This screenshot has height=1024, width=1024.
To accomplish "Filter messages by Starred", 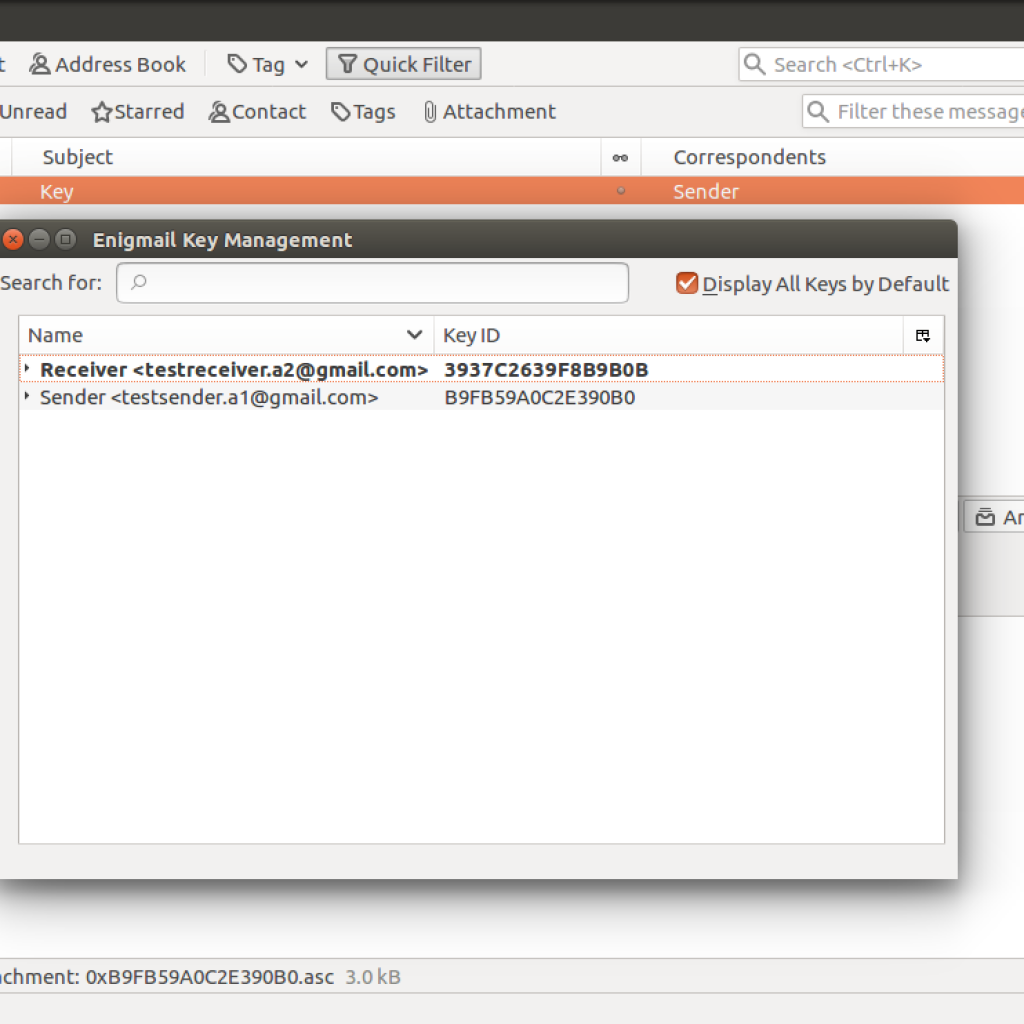I will pos(138,112).
